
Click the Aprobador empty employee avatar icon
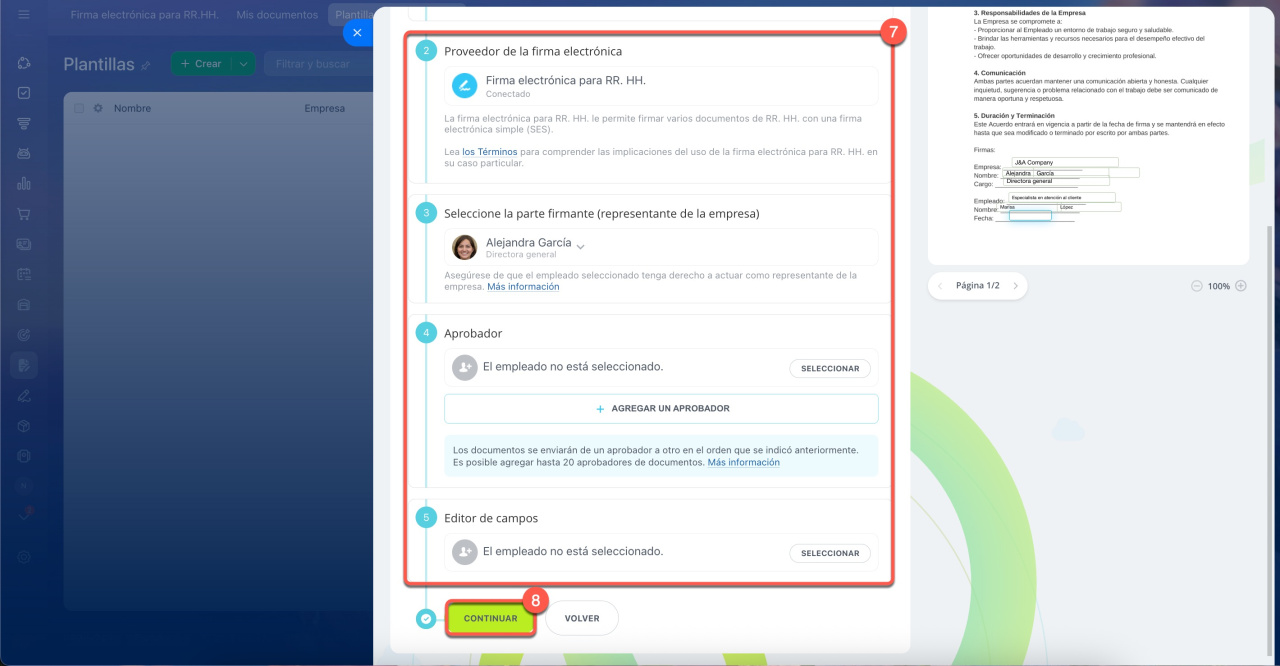pos(464,368)
